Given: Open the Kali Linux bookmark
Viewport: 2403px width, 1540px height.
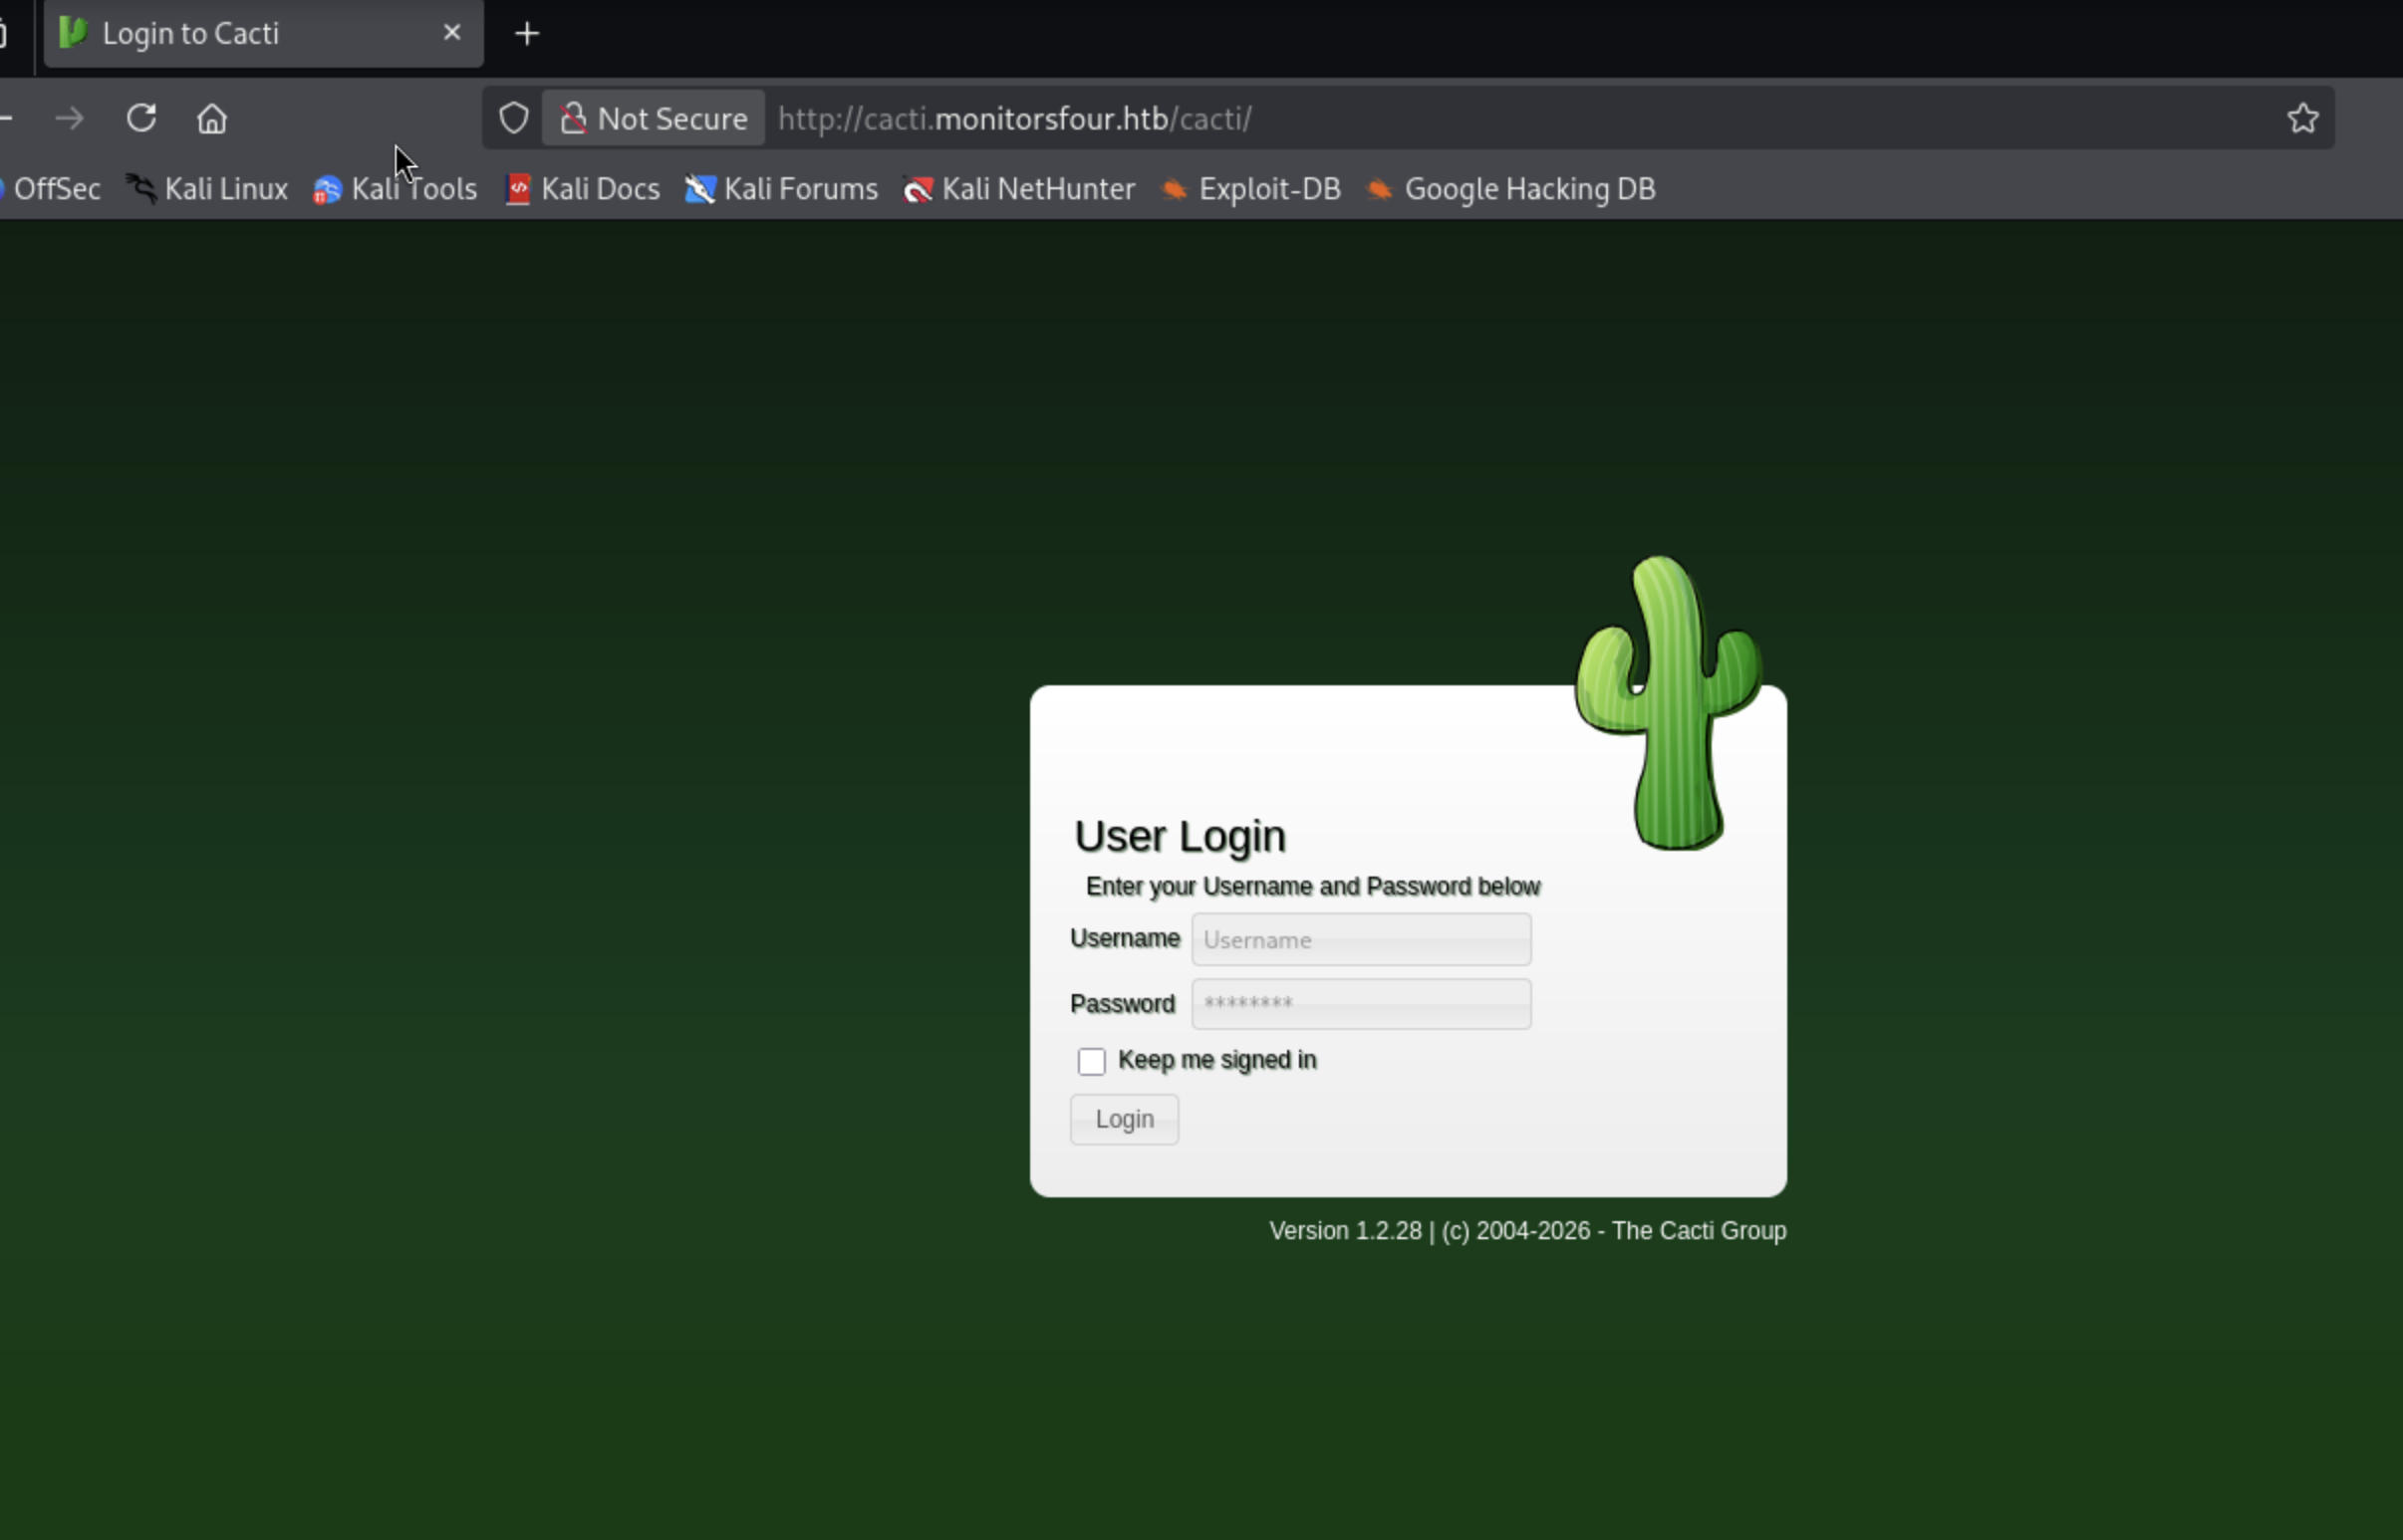Looking at the screenshot, I should point(206,188).
